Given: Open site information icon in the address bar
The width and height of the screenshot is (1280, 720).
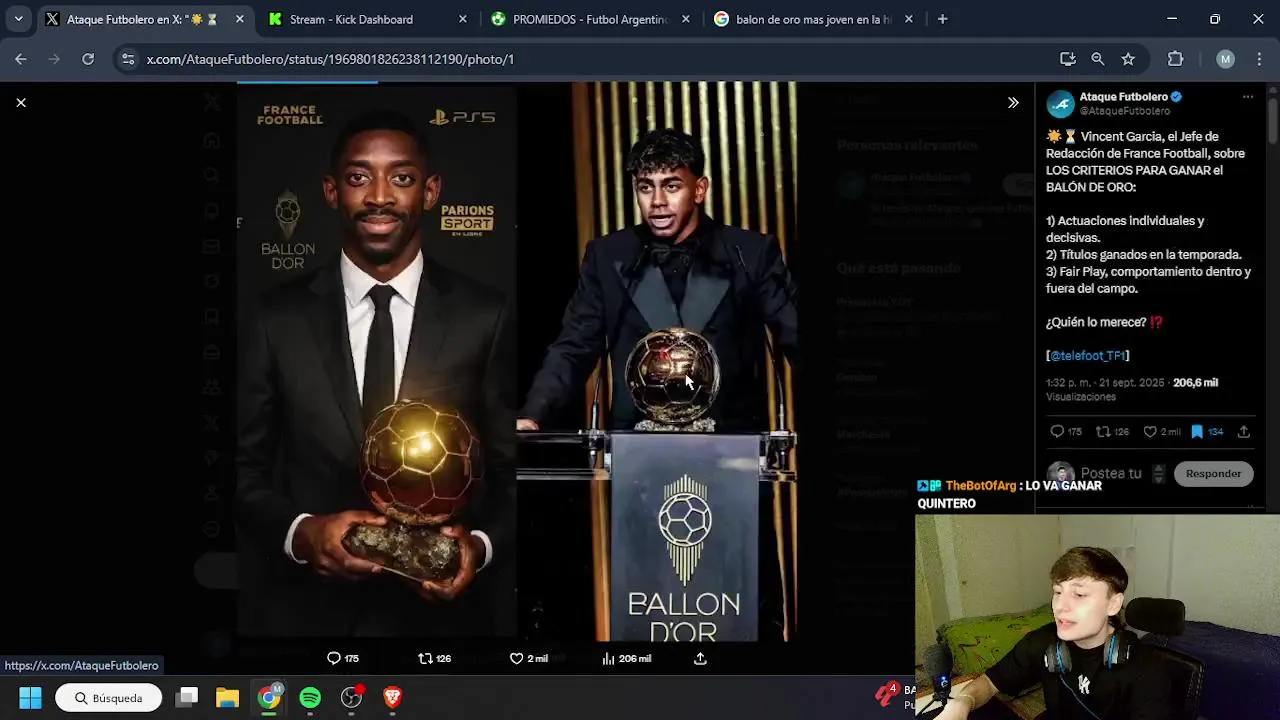Looking at the screenshot, I should pos(128,59).
